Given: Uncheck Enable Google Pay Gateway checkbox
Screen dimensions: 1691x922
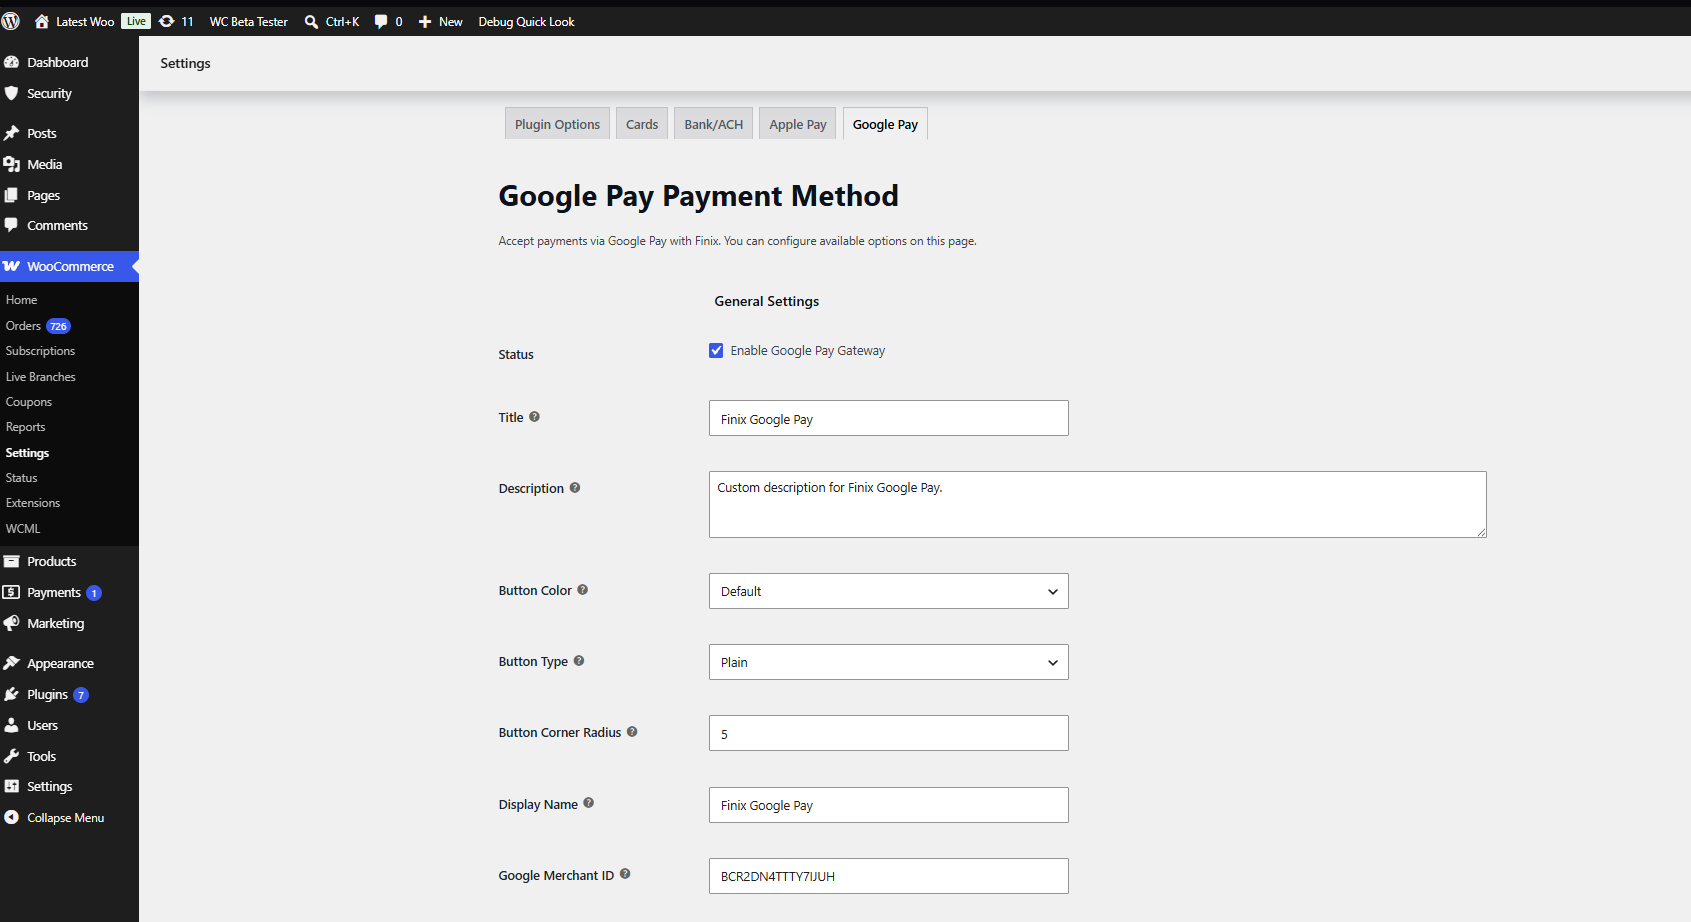Looking at the screenshot, I should tap(716, 350).
